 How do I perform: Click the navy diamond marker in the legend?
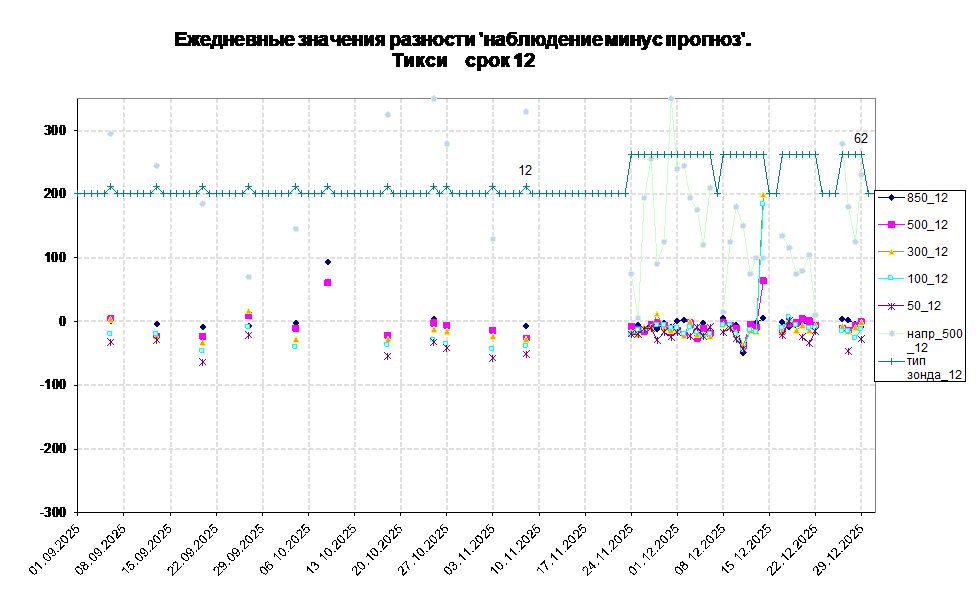[x=892, y=198]
